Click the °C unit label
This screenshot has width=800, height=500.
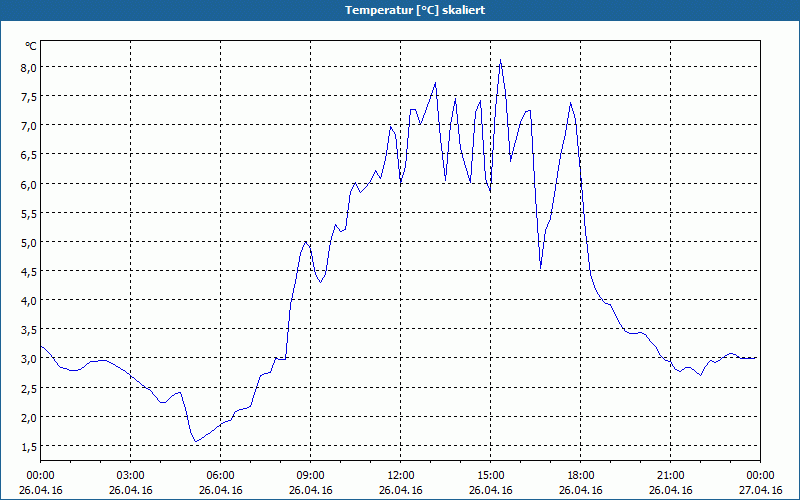coord(31,46)
